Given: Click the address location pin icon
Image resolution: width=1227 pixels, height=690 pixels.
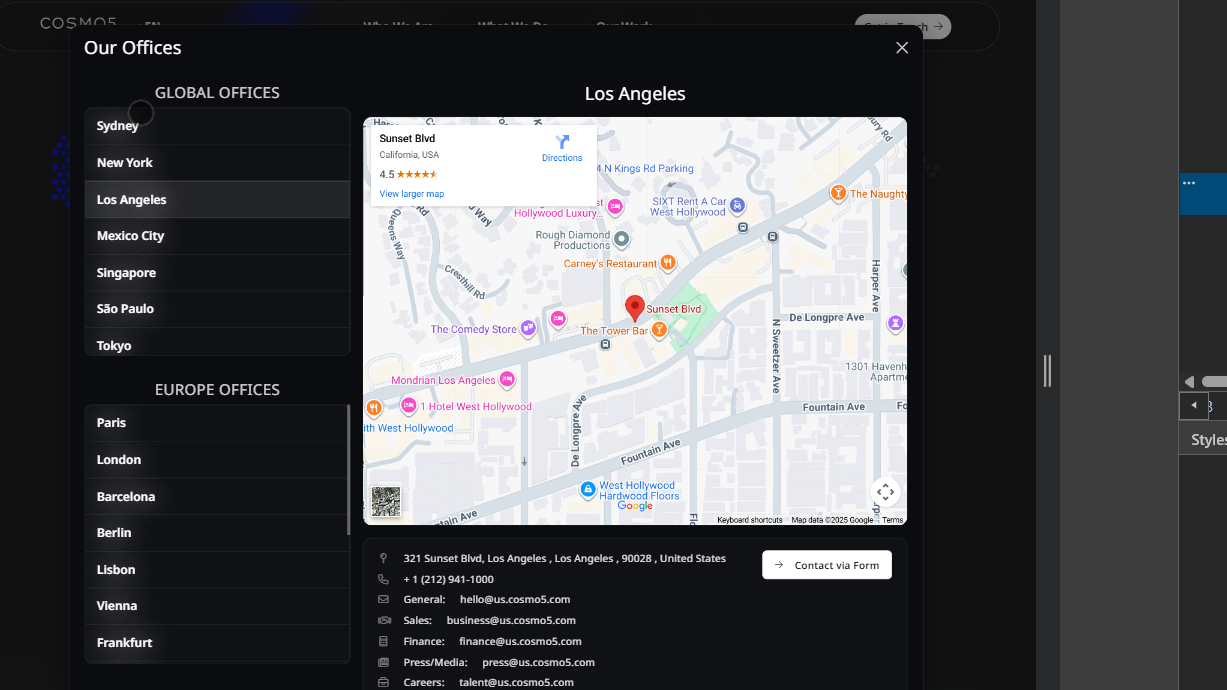Looking at the screenshot, I should pyautogui.click(x=383, y=558).
